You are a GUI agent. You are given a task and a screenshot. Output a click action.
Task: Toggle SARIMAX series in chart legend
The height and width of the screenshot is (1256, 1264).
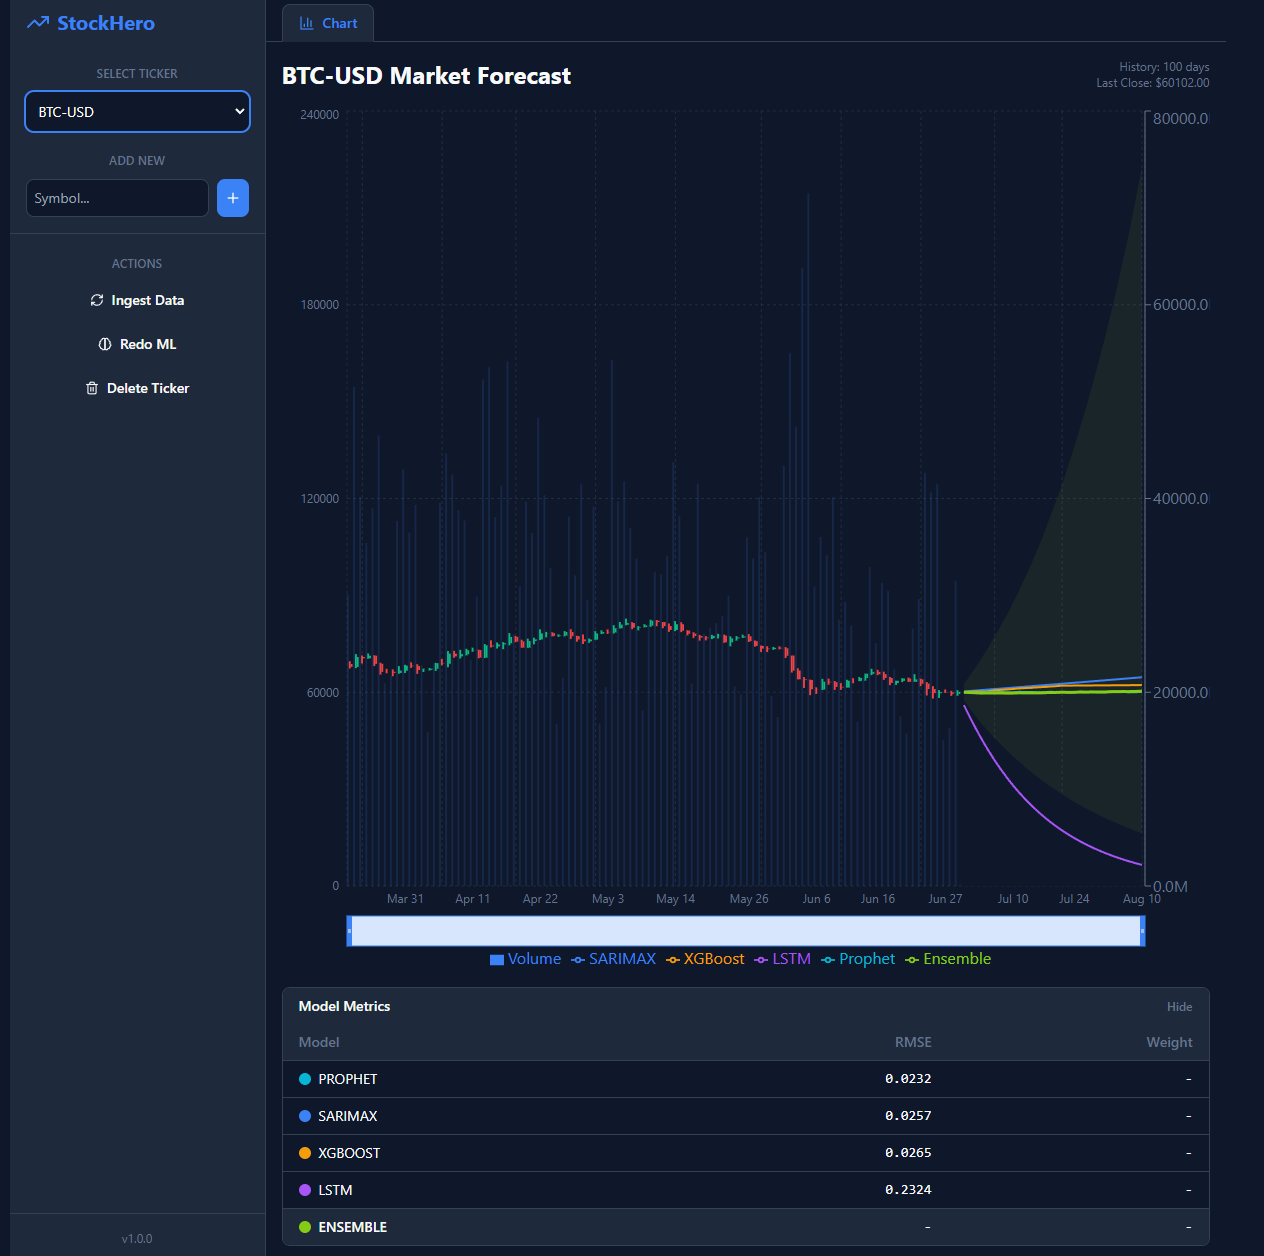tap(613, 959)
